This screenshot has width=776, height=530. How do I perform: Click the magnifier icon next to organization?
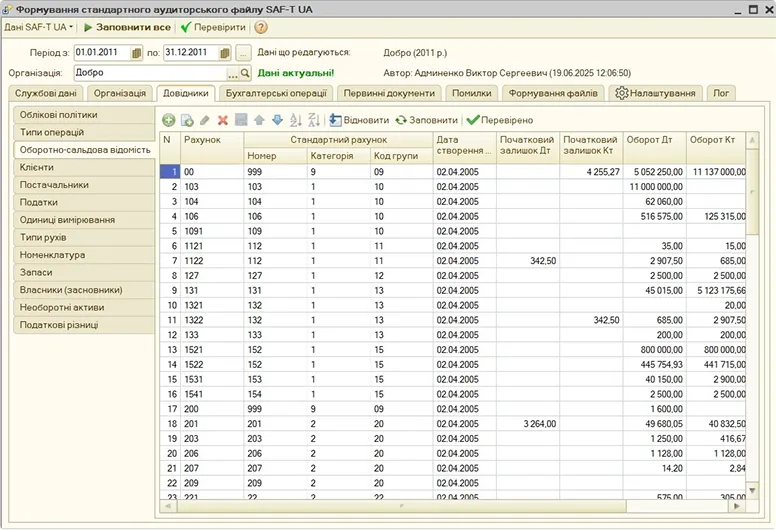pos(245,73)
